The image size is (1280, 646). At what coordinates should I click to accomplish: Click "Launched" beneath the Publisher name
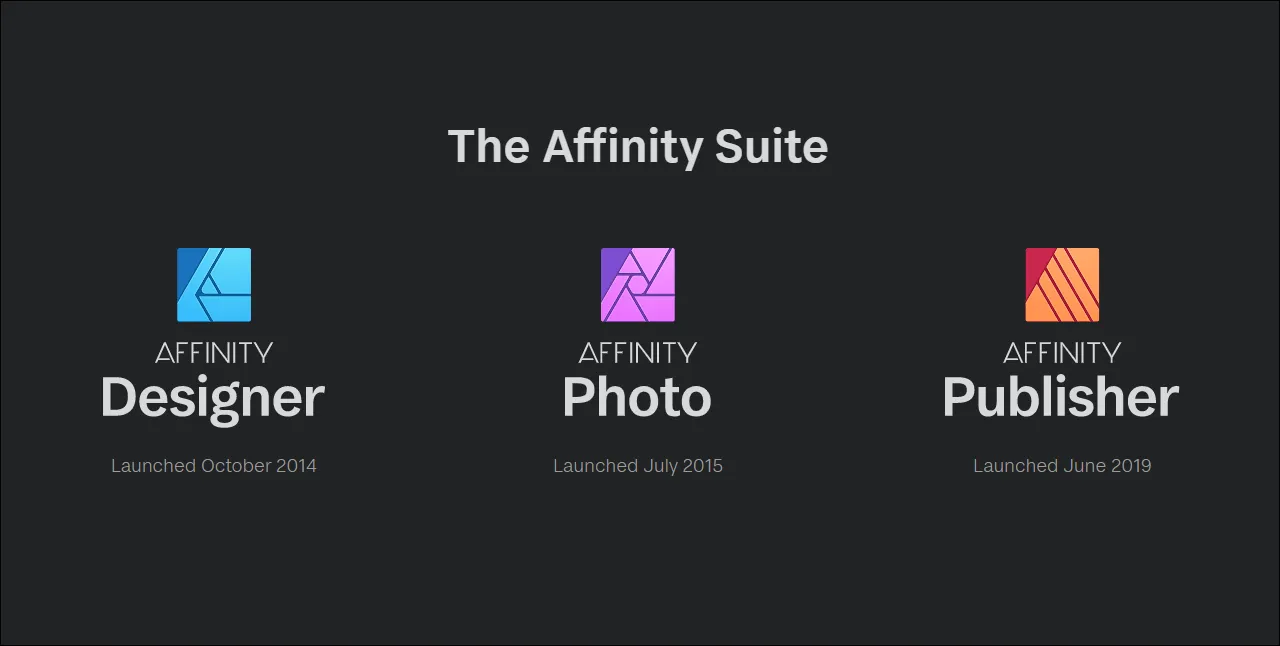pos(1015,466)
